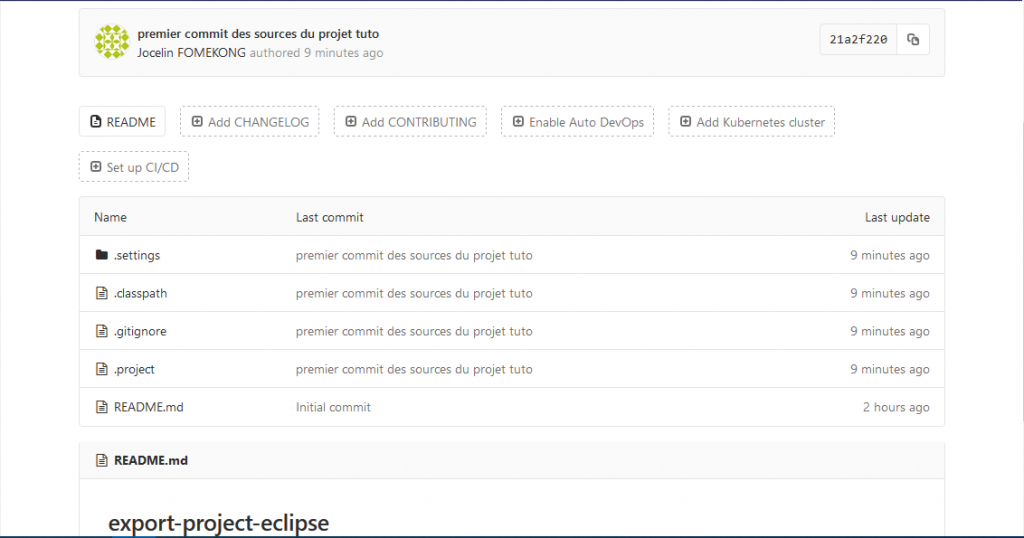Click the file icon in README.md preview header
This screenshot has height=538, width=1024.
point(101,460)
